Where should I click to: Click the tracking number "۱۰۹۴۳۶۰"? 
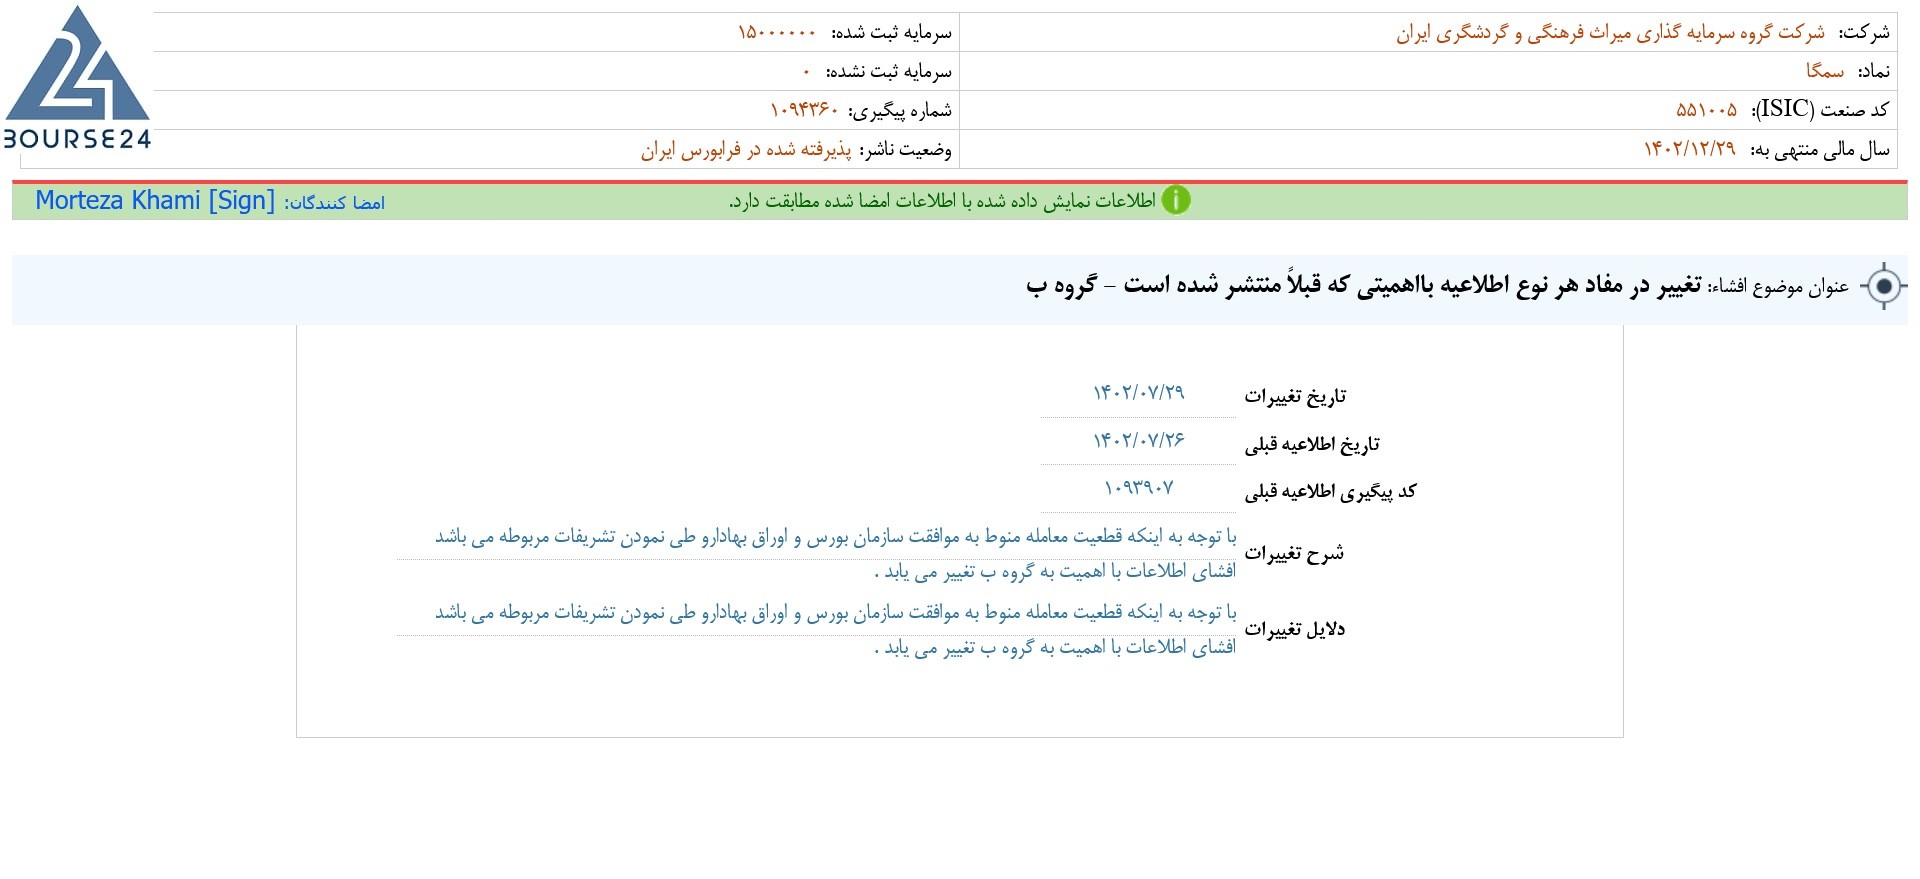tap(805, 110)
